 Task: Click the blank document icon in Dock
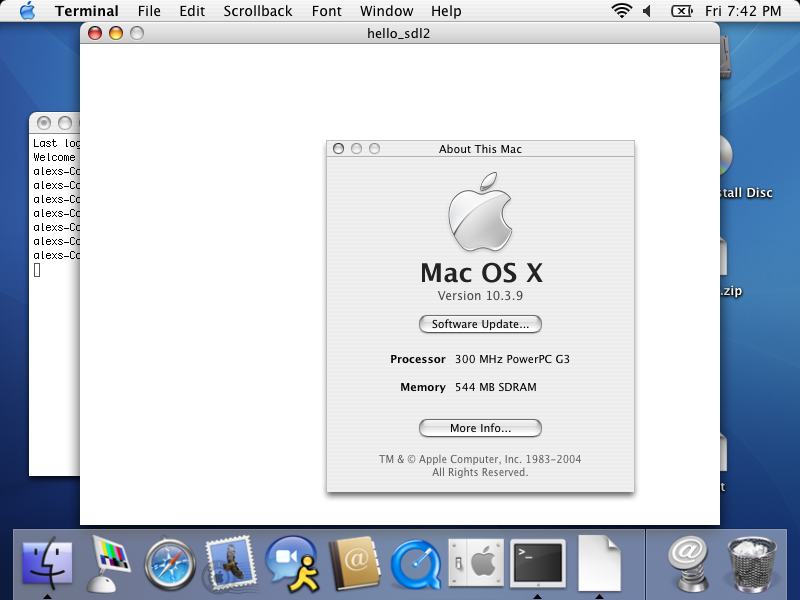599,563
